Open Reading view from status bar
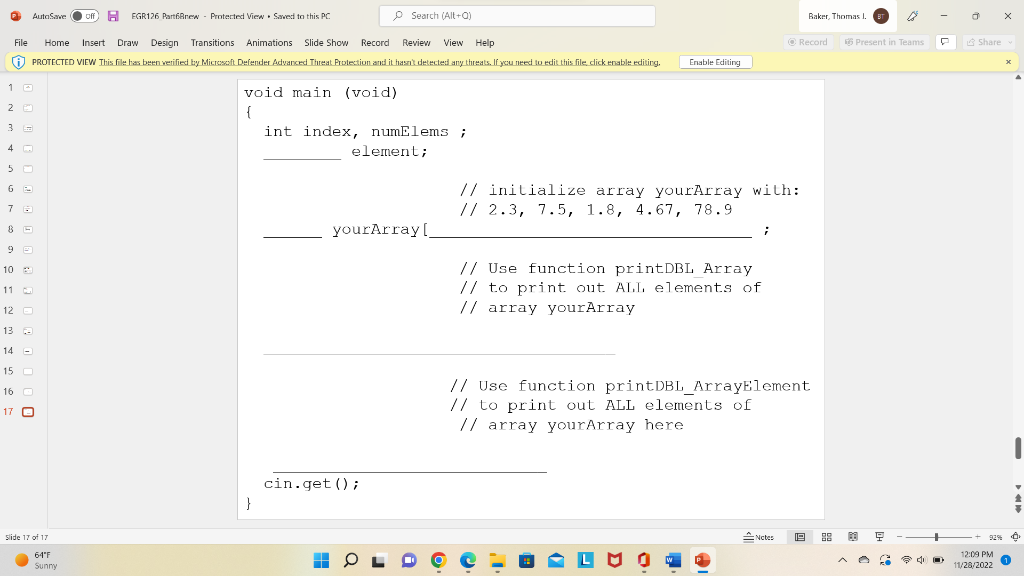Viewport: 1024px width, 576px height. (852, 537)
